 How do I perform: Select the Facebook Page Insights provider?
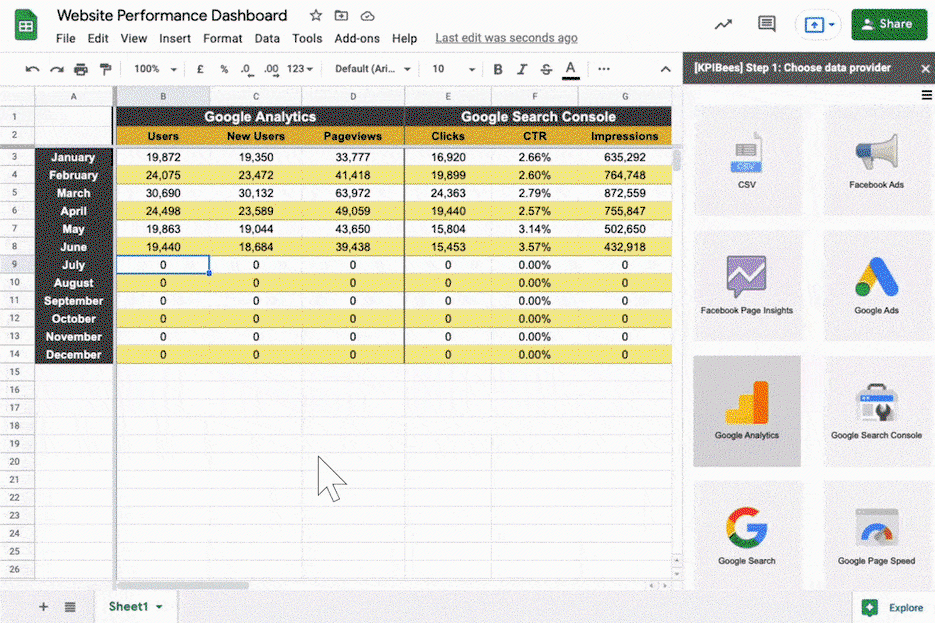coord(746,283)
